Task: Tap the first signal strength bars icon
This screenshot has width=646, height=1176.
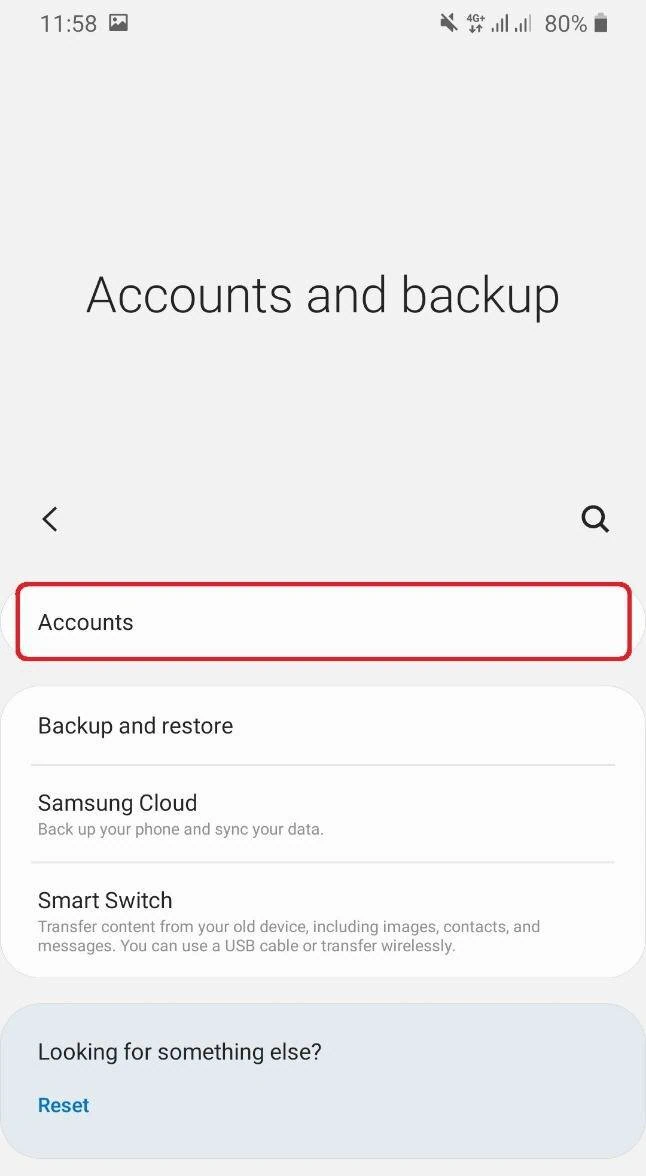Action: 500,24
